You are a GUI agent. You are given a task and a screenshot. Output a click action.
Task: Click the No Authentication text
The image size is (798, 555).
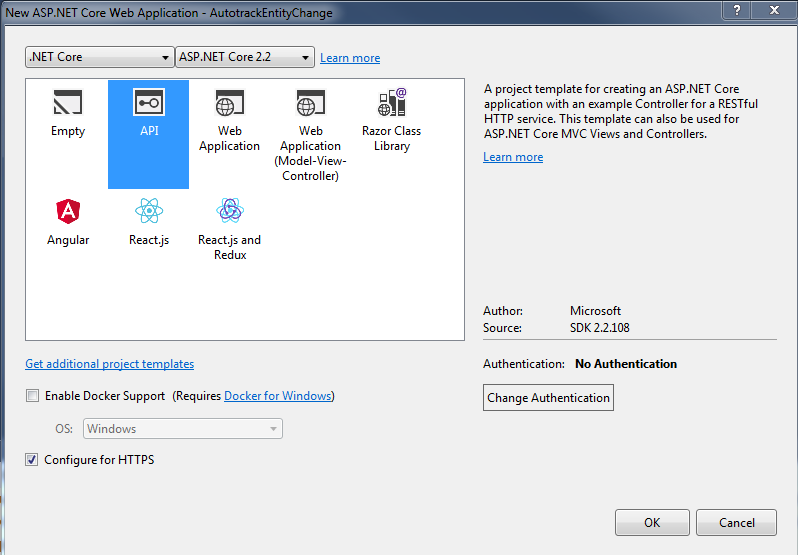tap(625, 364)
